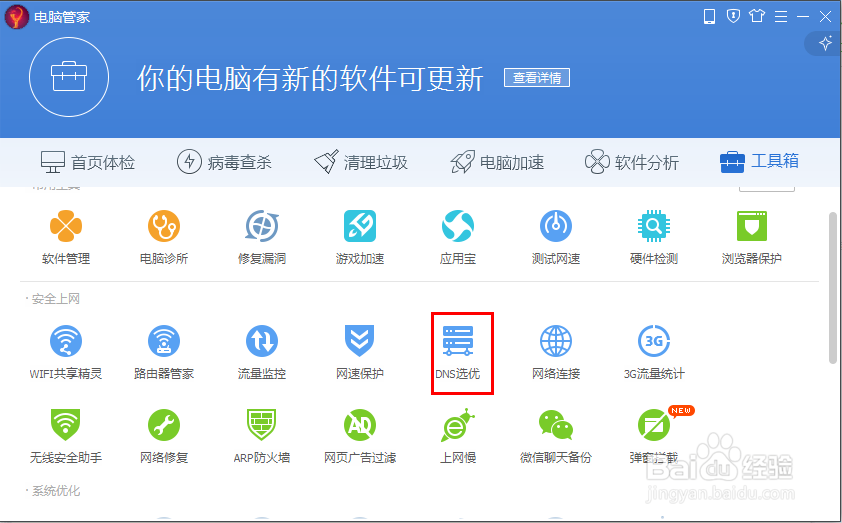Open 网速保护 speed protection
This screenshot has height=523, width=842.
coord(360,352)
